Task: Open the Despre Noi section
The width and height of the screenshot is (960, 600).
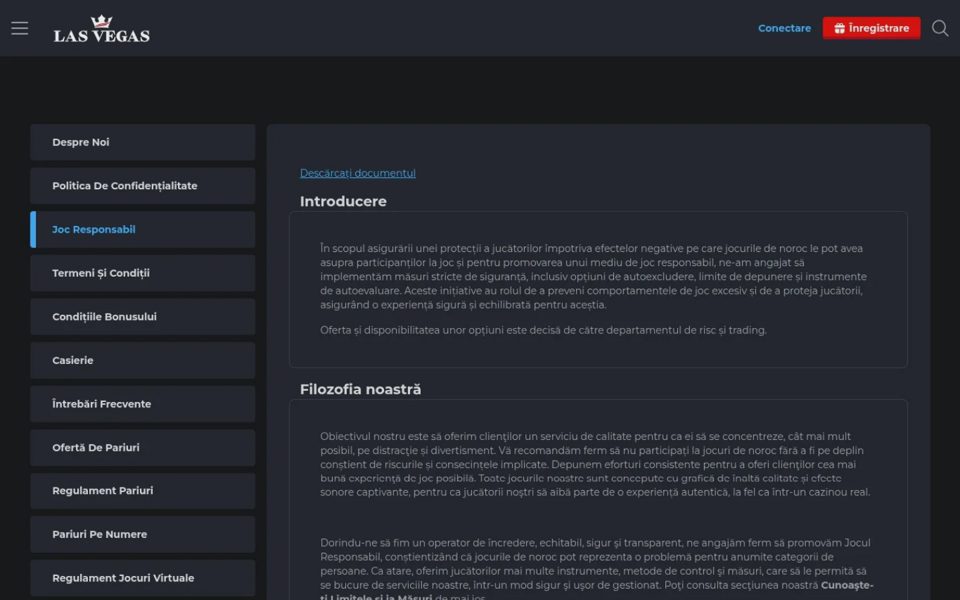Action: (x=143, y=142)
